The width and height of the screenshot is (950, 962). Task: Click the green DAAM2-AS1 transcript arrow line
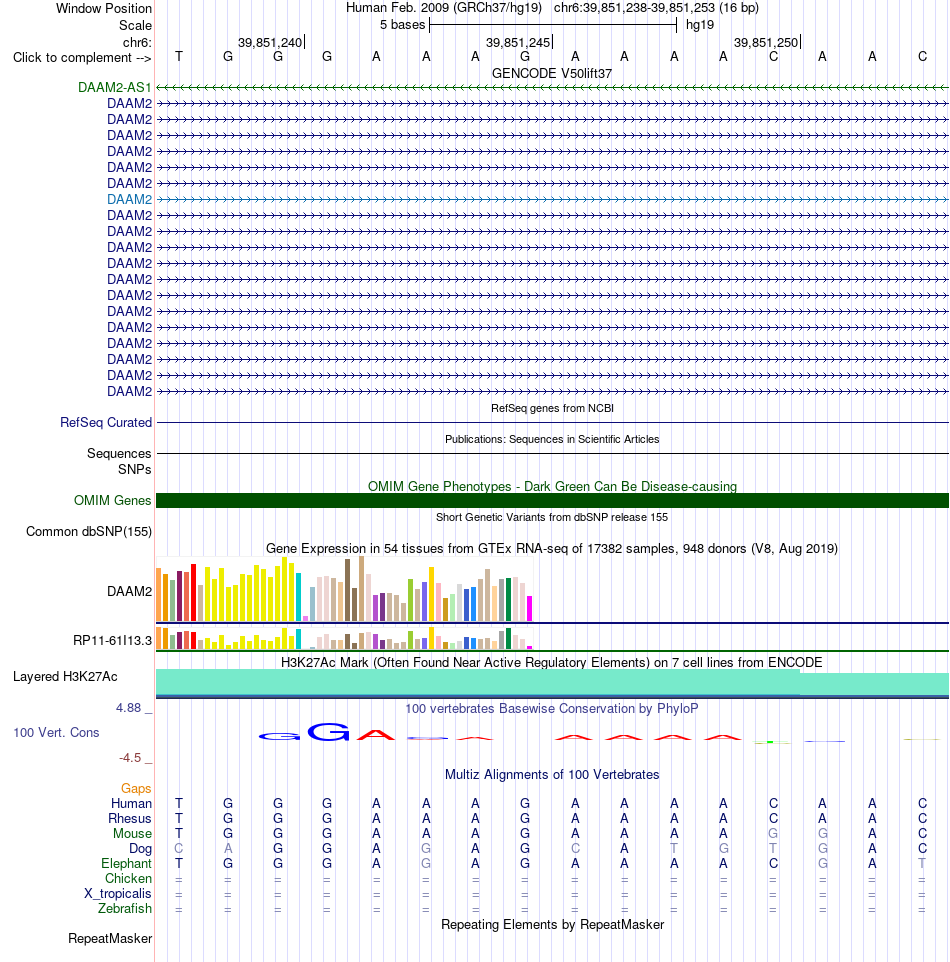point(552,87)
